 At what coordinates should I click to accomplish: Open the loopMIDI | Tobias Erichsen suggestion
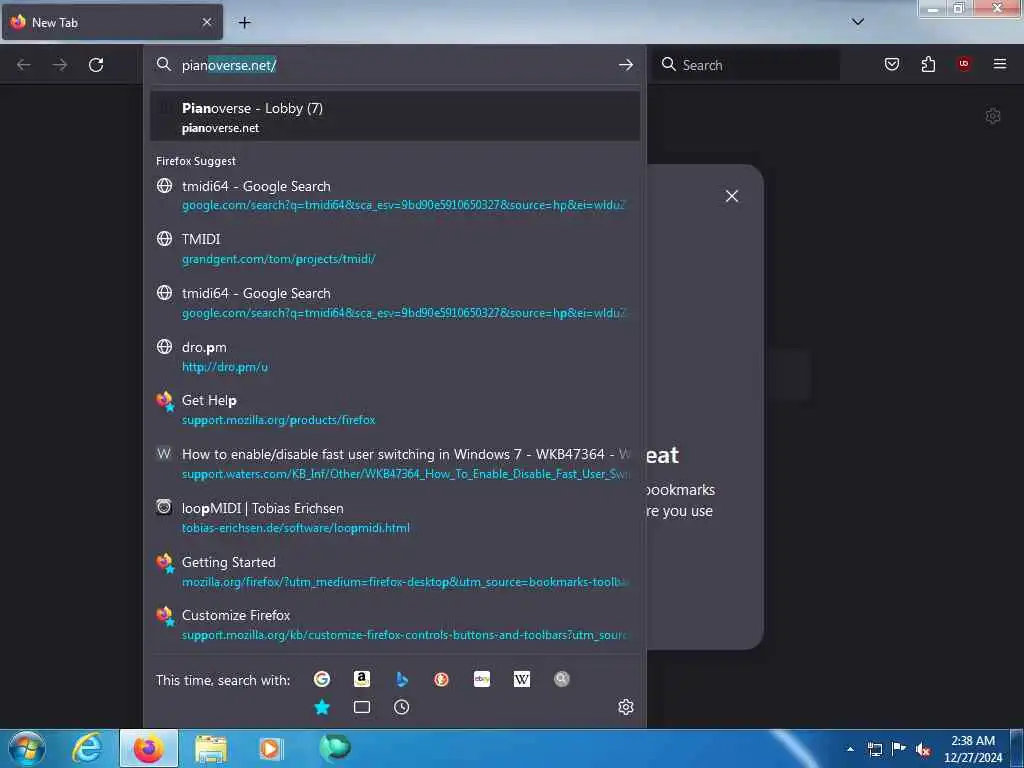point(394,517)
